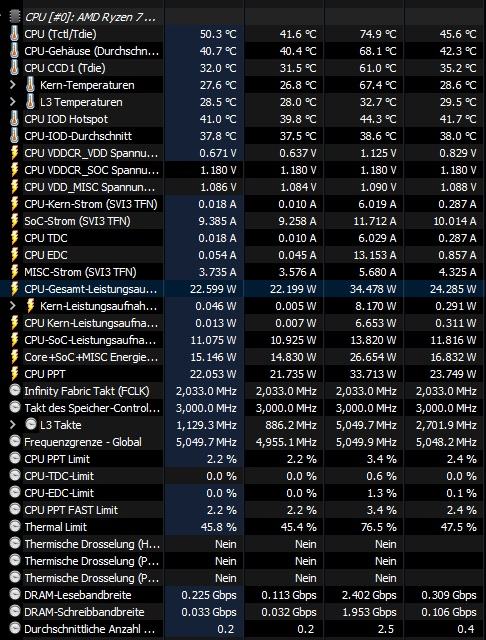Click lightning icon beside CPU TDC
The image size is (486, 640).
click(14, 238)
